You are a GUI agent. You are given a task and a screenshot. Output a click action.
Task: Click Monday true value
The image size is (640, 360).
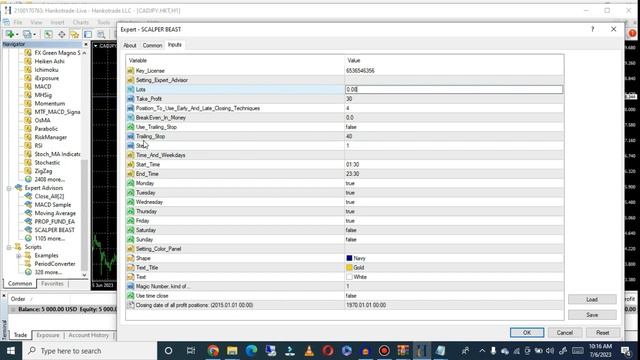(453, 183)
